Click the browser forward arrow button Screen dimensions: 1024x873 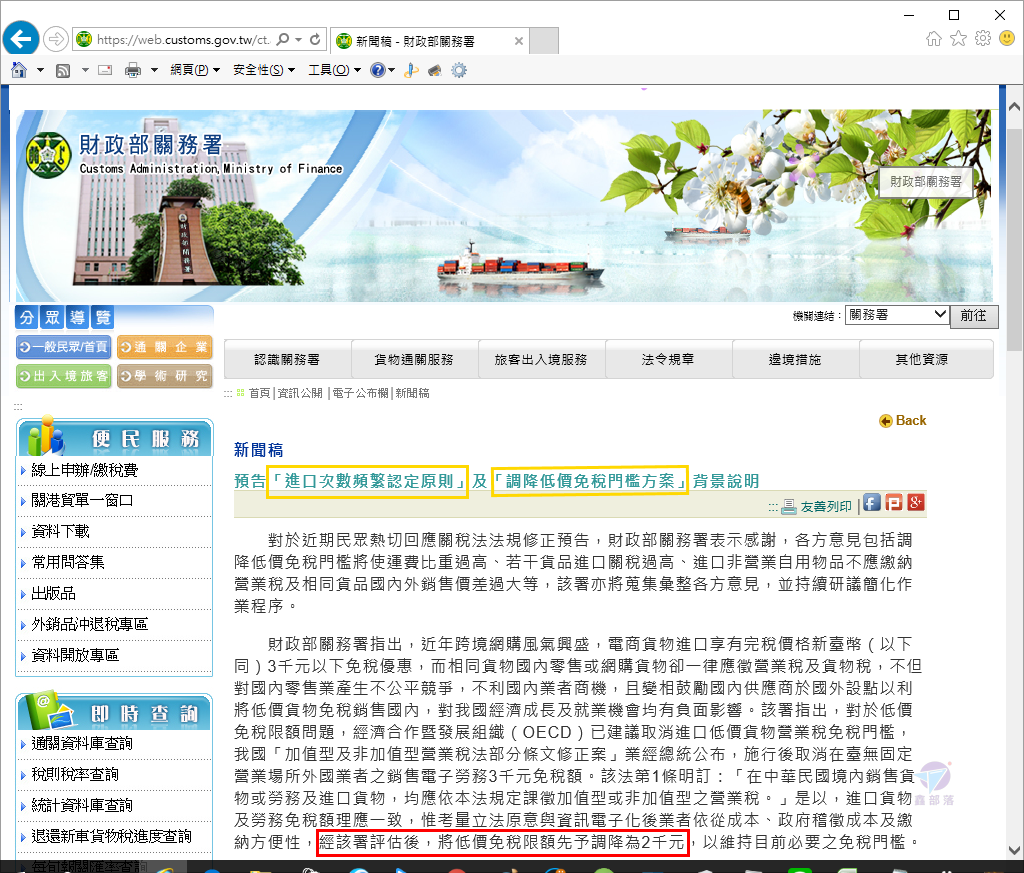click(x=56, y=39)
